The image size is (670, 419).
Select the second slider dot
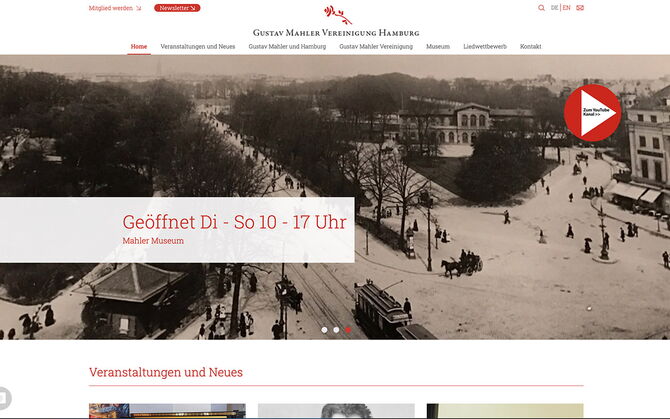(x=336, y=330)
